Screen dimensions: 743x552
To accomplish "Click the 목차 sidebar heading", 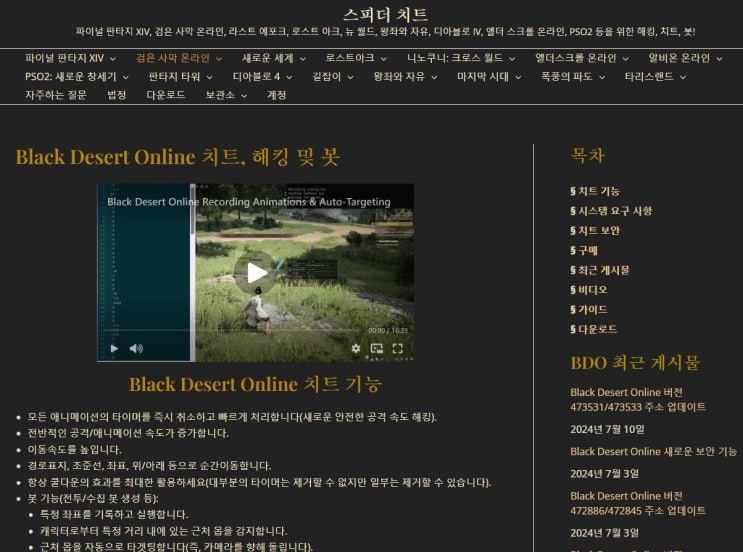I will coord(588,155).
